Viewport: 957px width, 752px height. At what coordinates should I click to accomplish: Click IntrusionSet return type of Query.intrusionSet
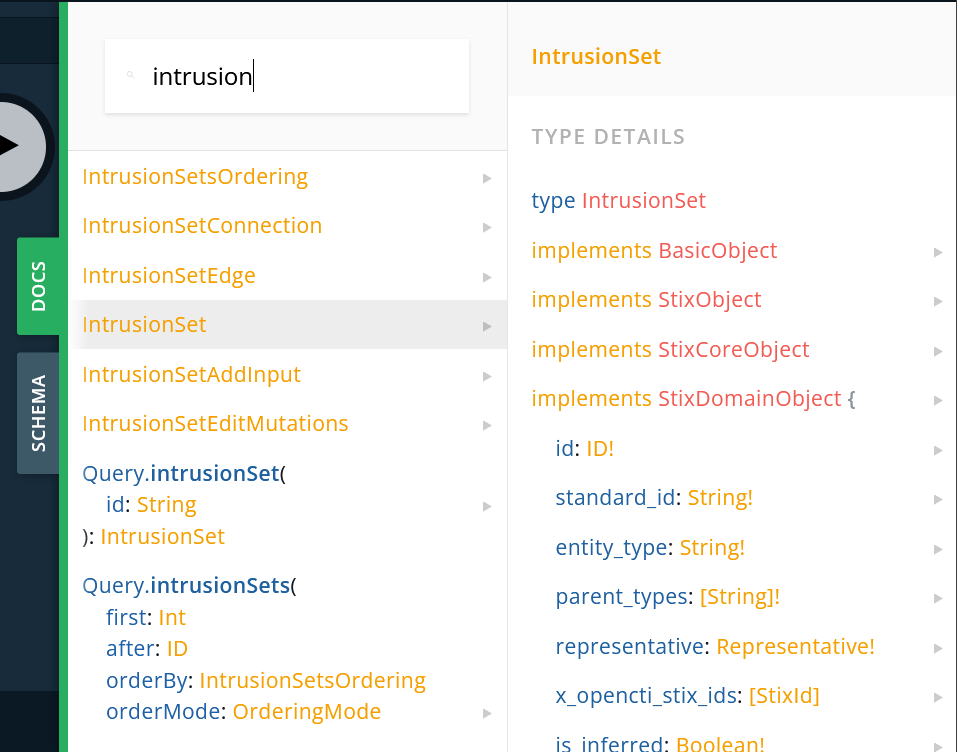(162, 537)
